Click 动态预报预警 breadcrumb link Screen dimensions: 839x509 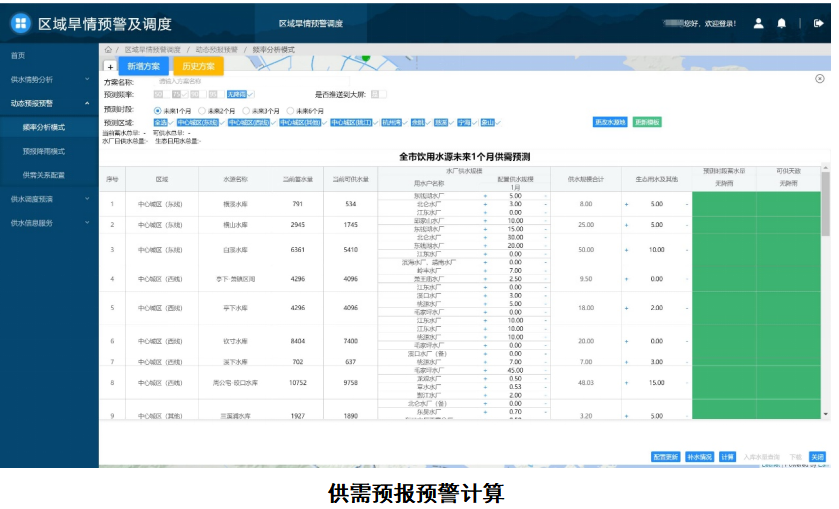[x=216, y=50]
